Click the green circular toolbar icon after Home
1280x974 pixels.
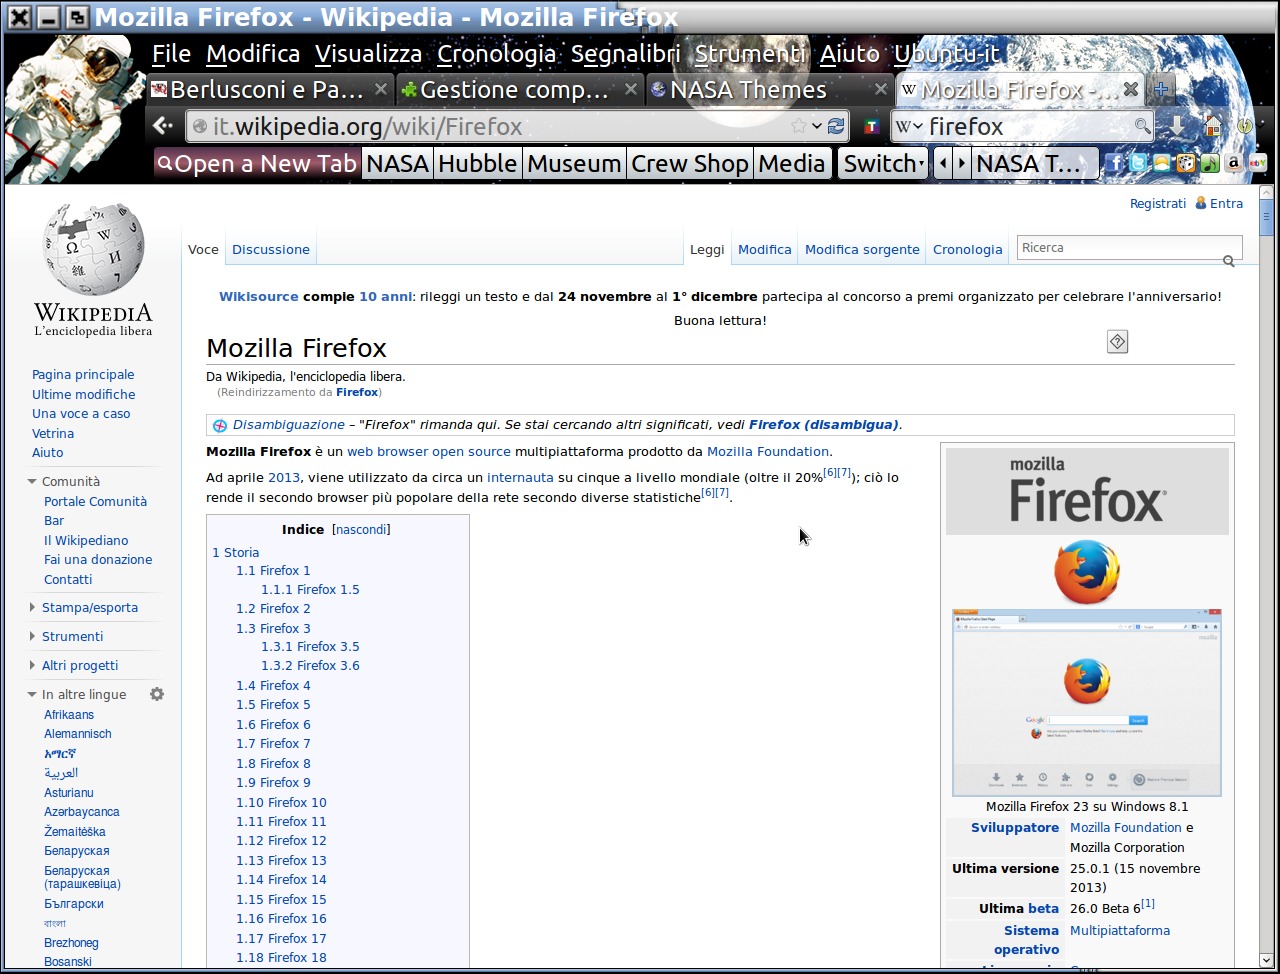[1245, 126]
